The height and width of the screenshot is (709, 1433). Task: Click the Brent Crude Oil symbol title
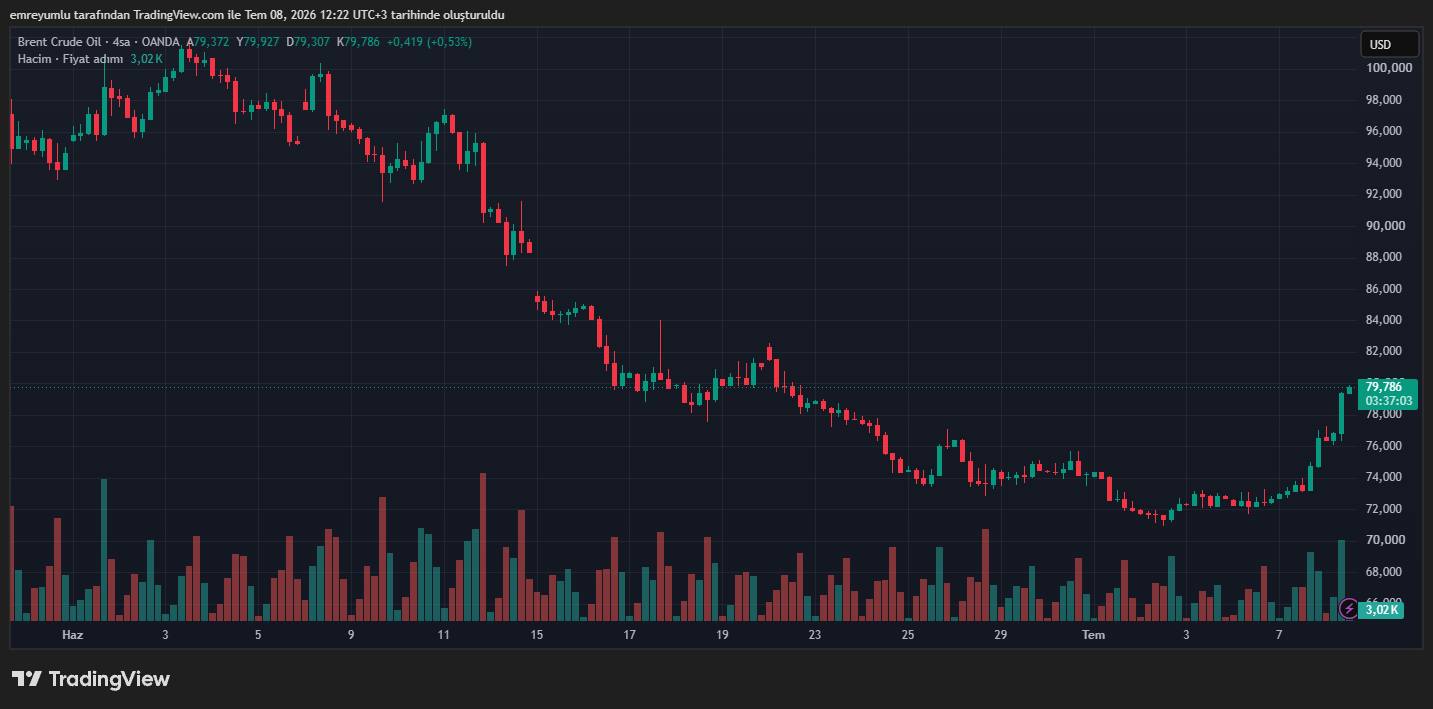60,42
